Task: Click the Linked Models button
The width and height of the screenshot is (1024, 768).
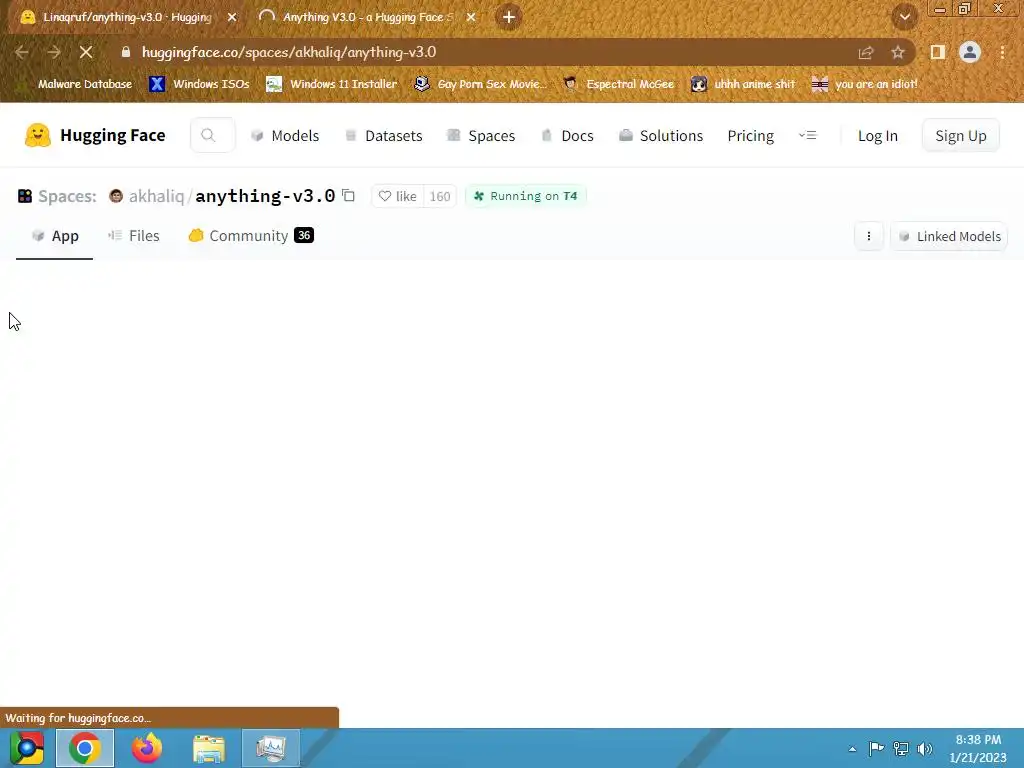Action: coord(949,236)
